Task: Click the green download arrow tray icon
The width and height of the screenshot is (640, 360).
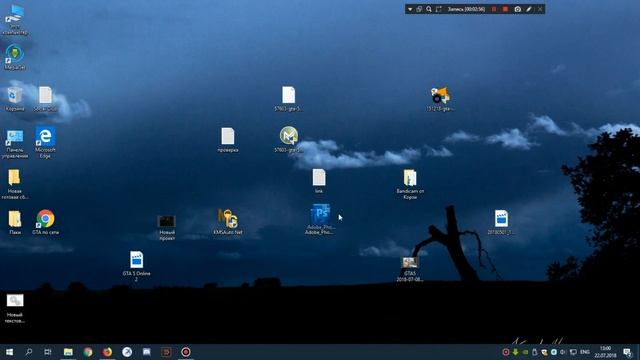Action: 516,352
